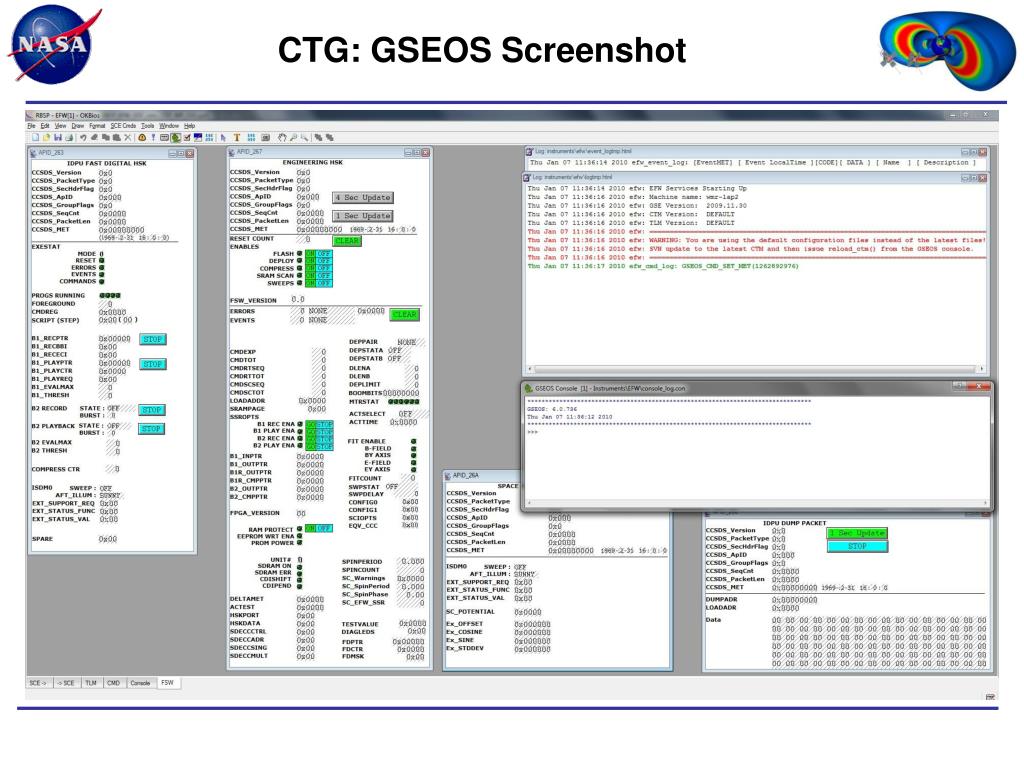
Task: Click 1 Sec Update in Engineering HSK
Action: 363,216
